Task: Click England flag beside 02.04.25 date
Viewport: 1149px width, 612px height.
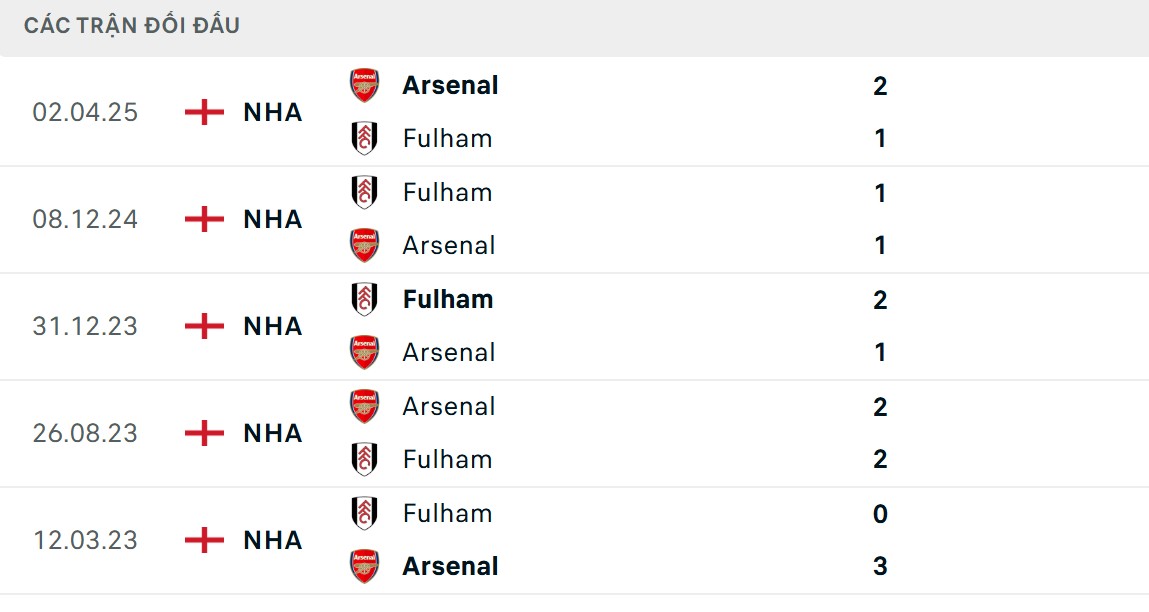Action: click(204, 112)
